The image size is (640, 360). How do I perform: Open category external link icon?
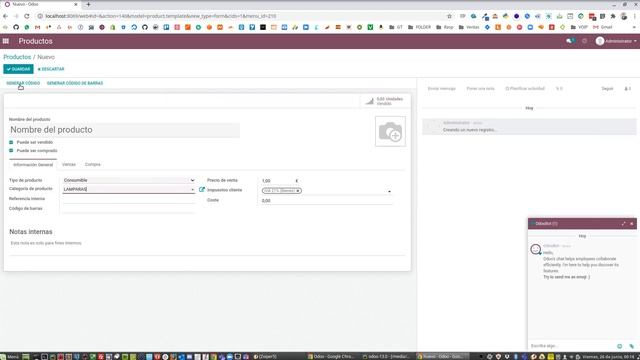pyautogui.click(x=202, y=190)
